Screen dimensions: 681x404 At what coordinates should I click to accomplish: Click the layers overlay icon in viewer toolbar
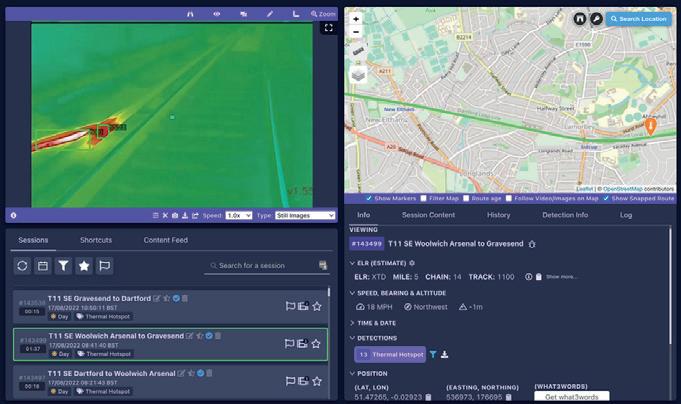coord(243,14)
